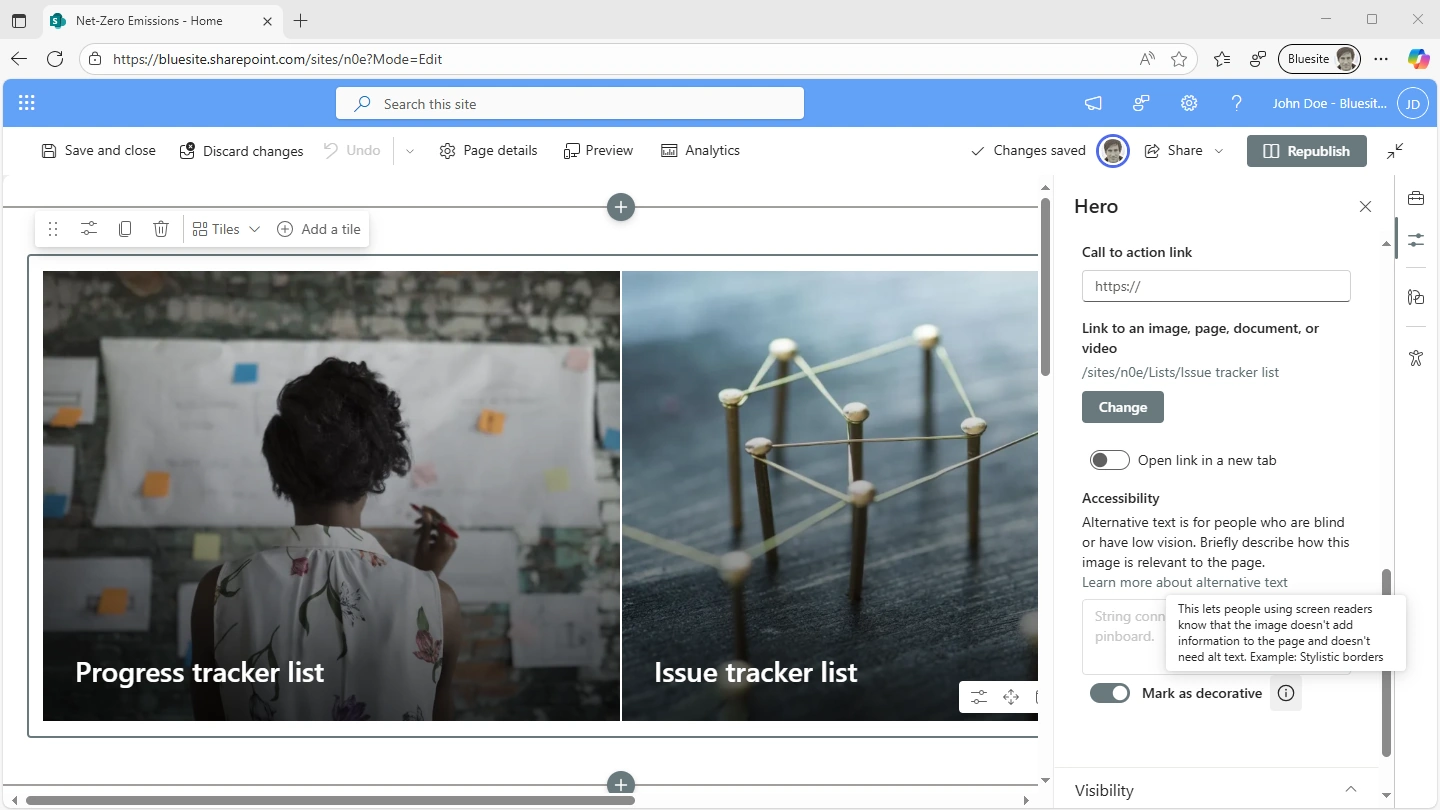Open the Toolbox briefcase icon in right rail
1440x810 pixels.
[x=1415, y=198]
